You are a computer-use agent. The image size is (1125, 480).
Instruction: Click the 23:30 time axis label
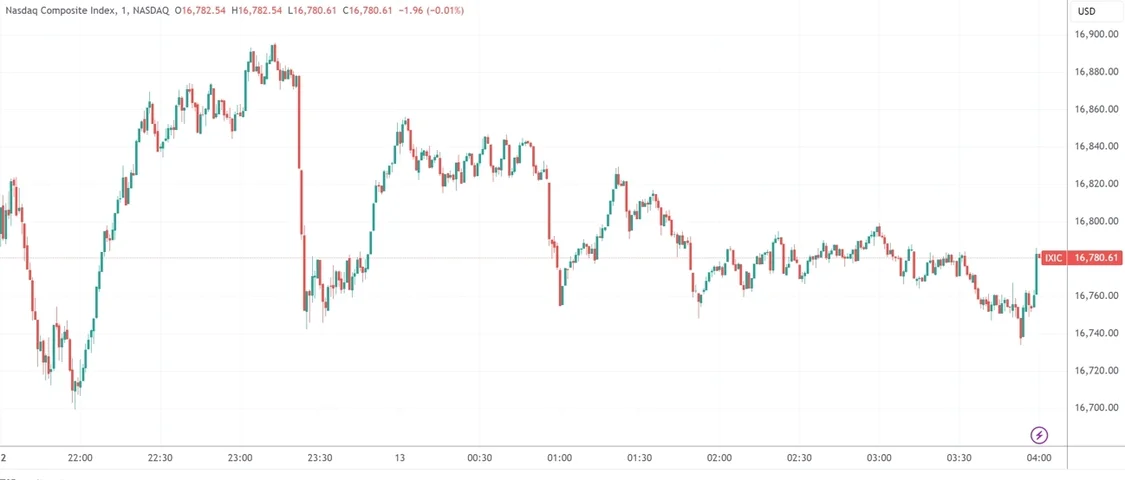click(320, 458)
